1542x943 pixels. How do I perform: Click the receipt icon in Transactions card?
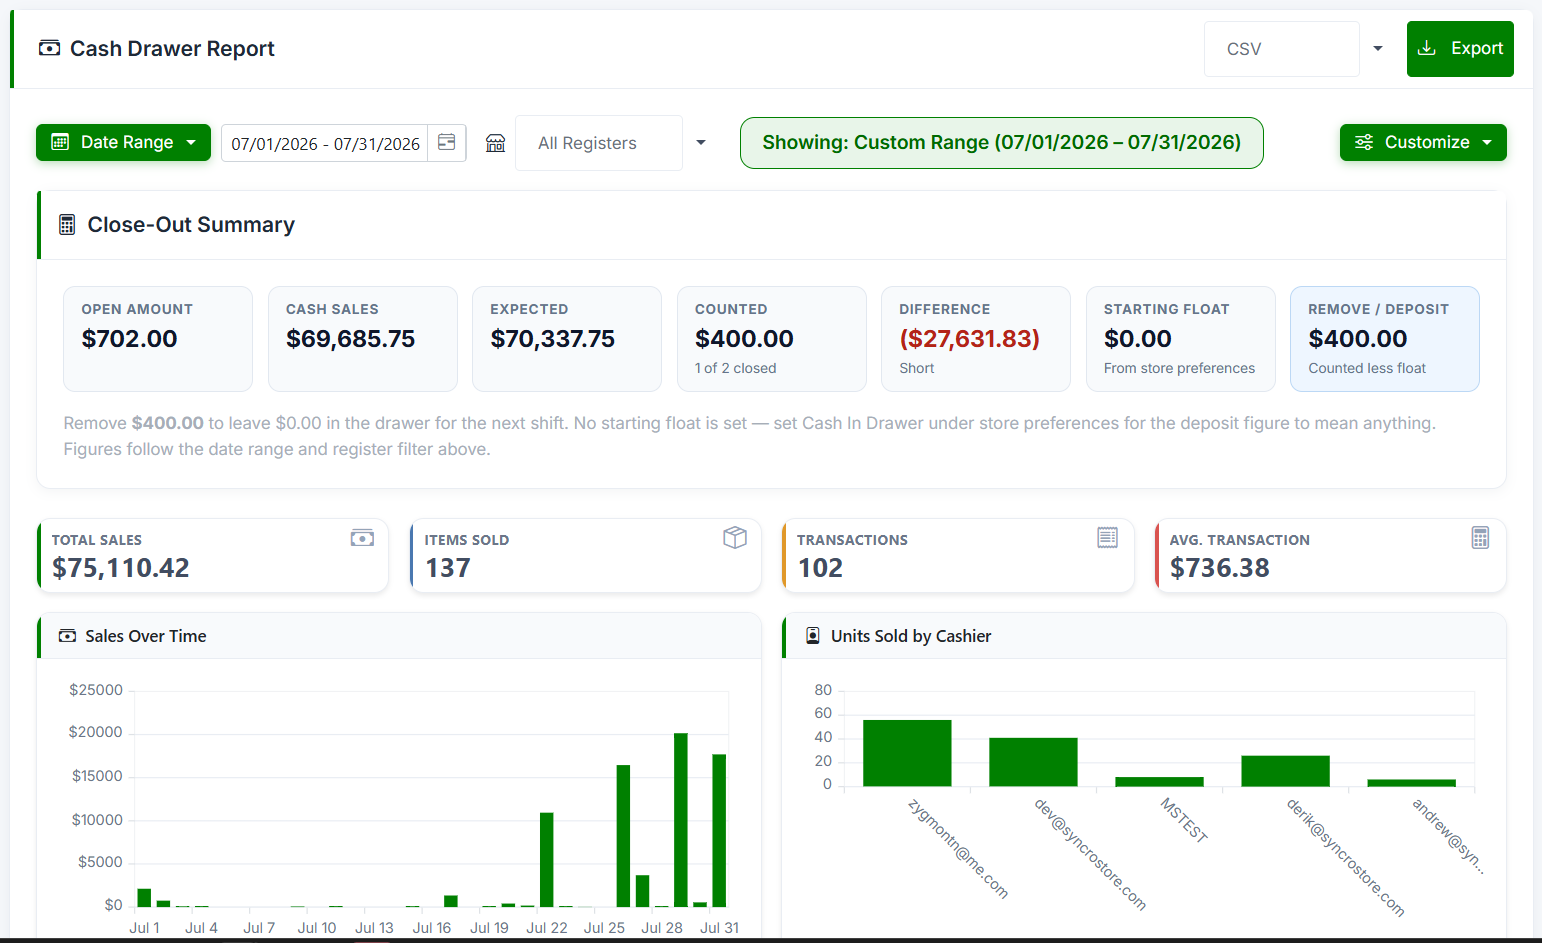click(1107, 538)
